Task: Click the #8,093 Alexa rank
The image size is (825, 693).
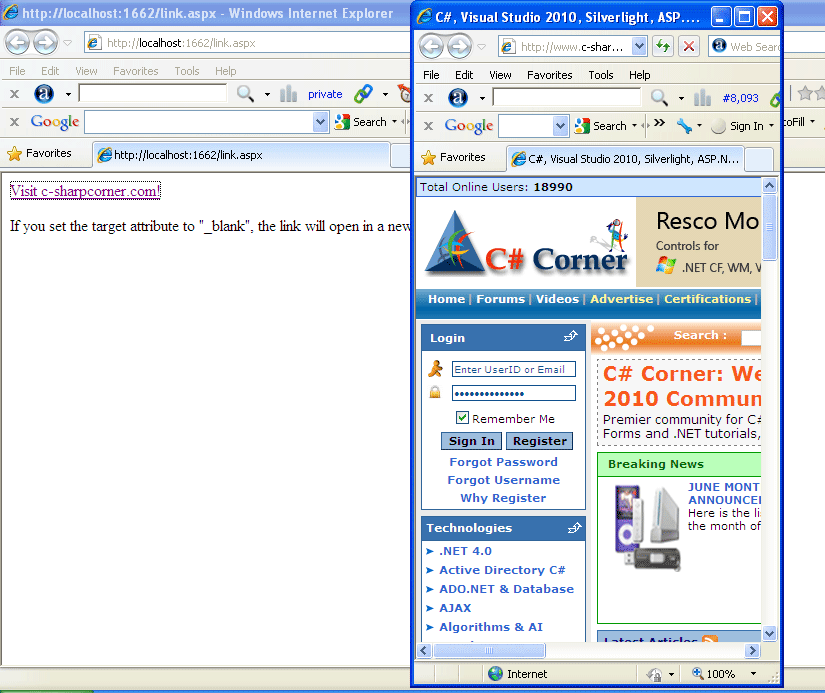Action: (x=740, y=98)
